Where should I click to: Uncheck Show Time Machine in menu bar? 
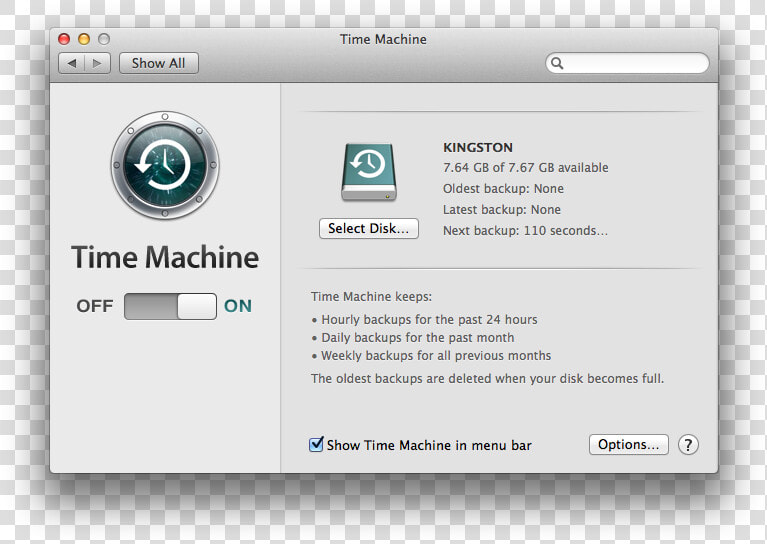click(316, 444)
